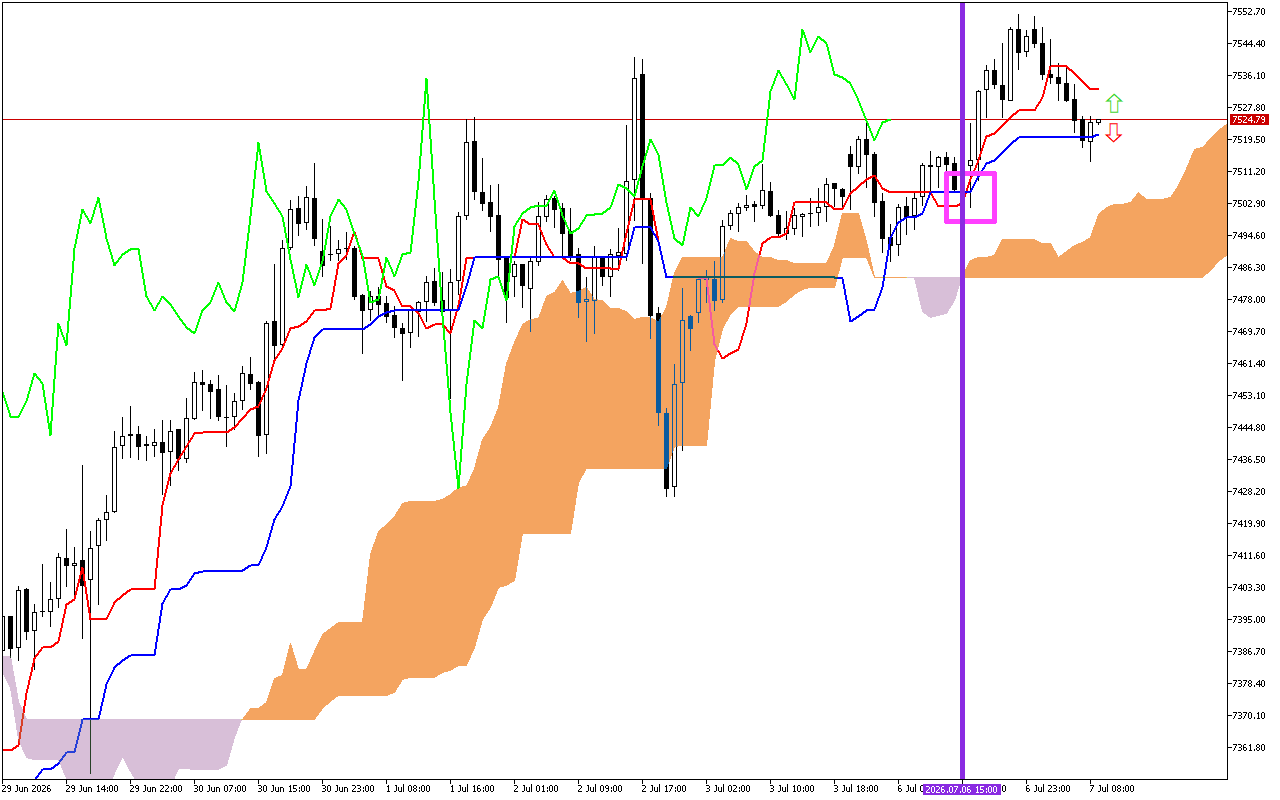The width and height of the screenshot is (1280, 800).
Task: Click price label 7395.00 on the axis
Action: 1250,620
